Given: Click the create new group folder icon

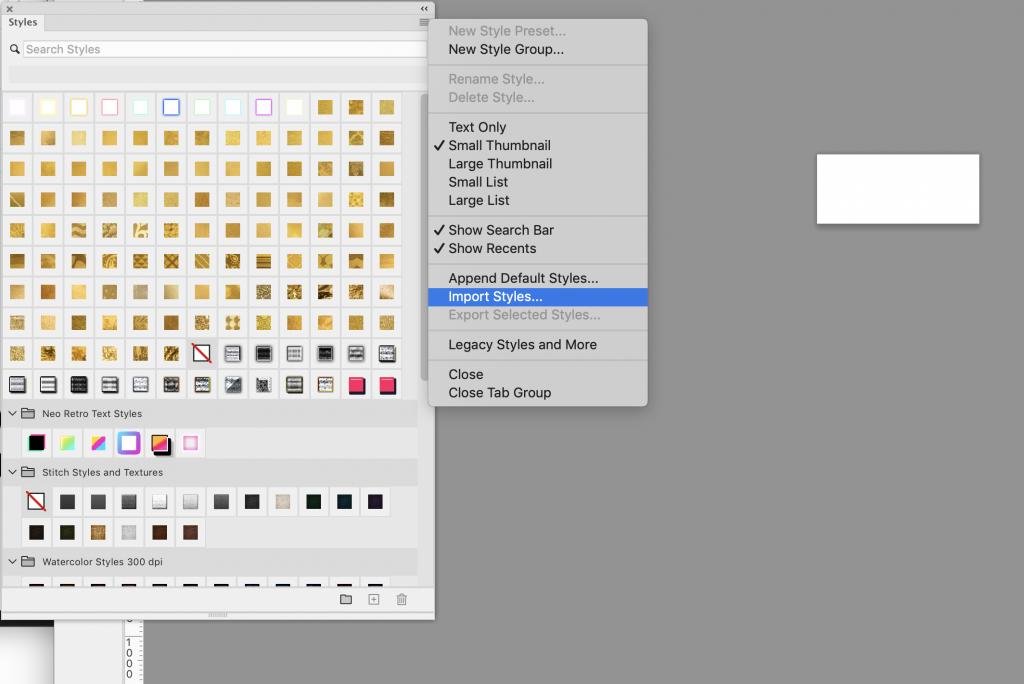Looking at the screenshot, I should 346,599.
